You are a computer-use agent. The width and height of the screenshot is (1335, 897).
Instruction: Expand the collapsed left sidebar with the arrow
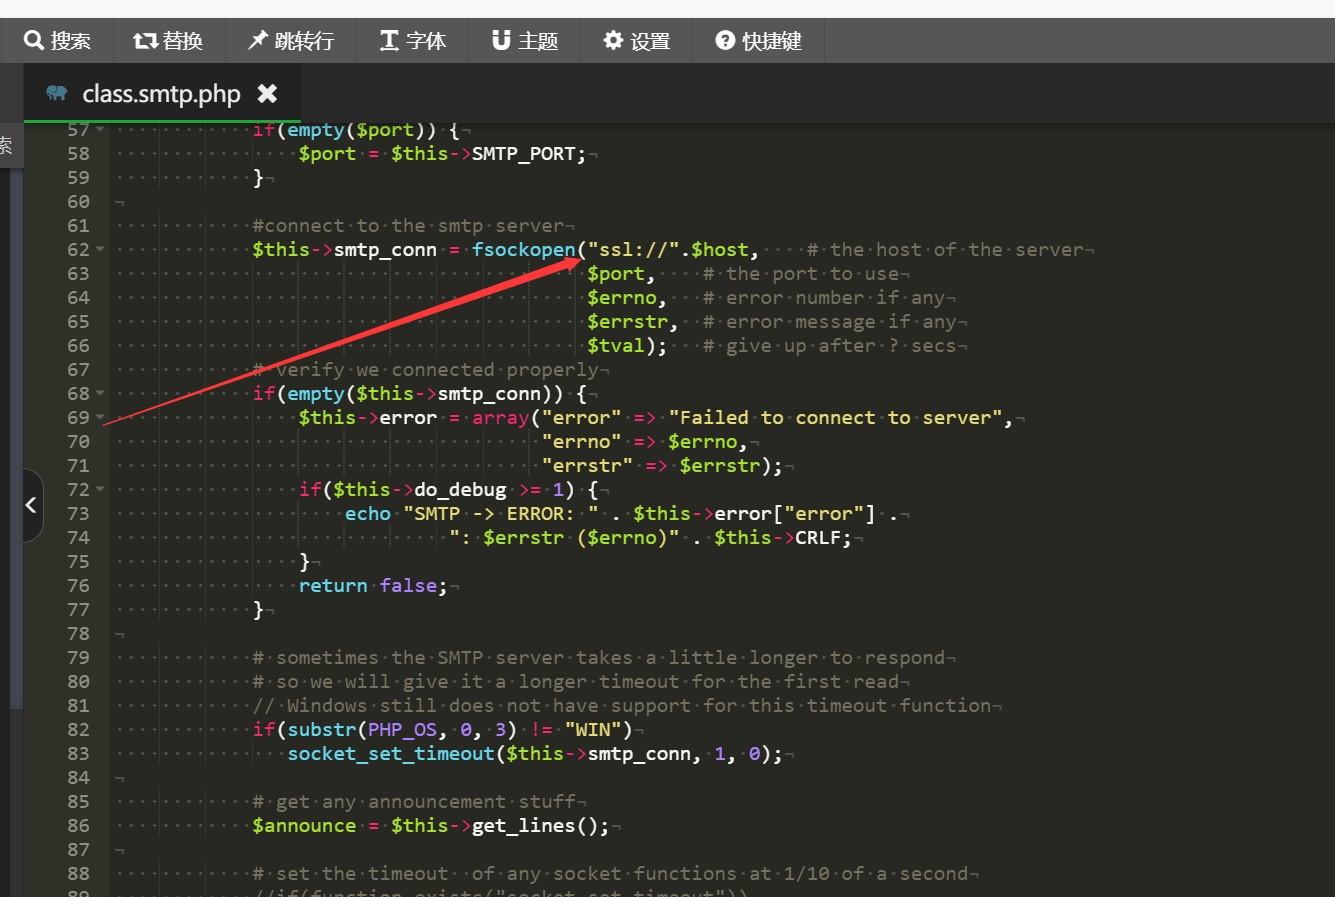tap(31, 505)
